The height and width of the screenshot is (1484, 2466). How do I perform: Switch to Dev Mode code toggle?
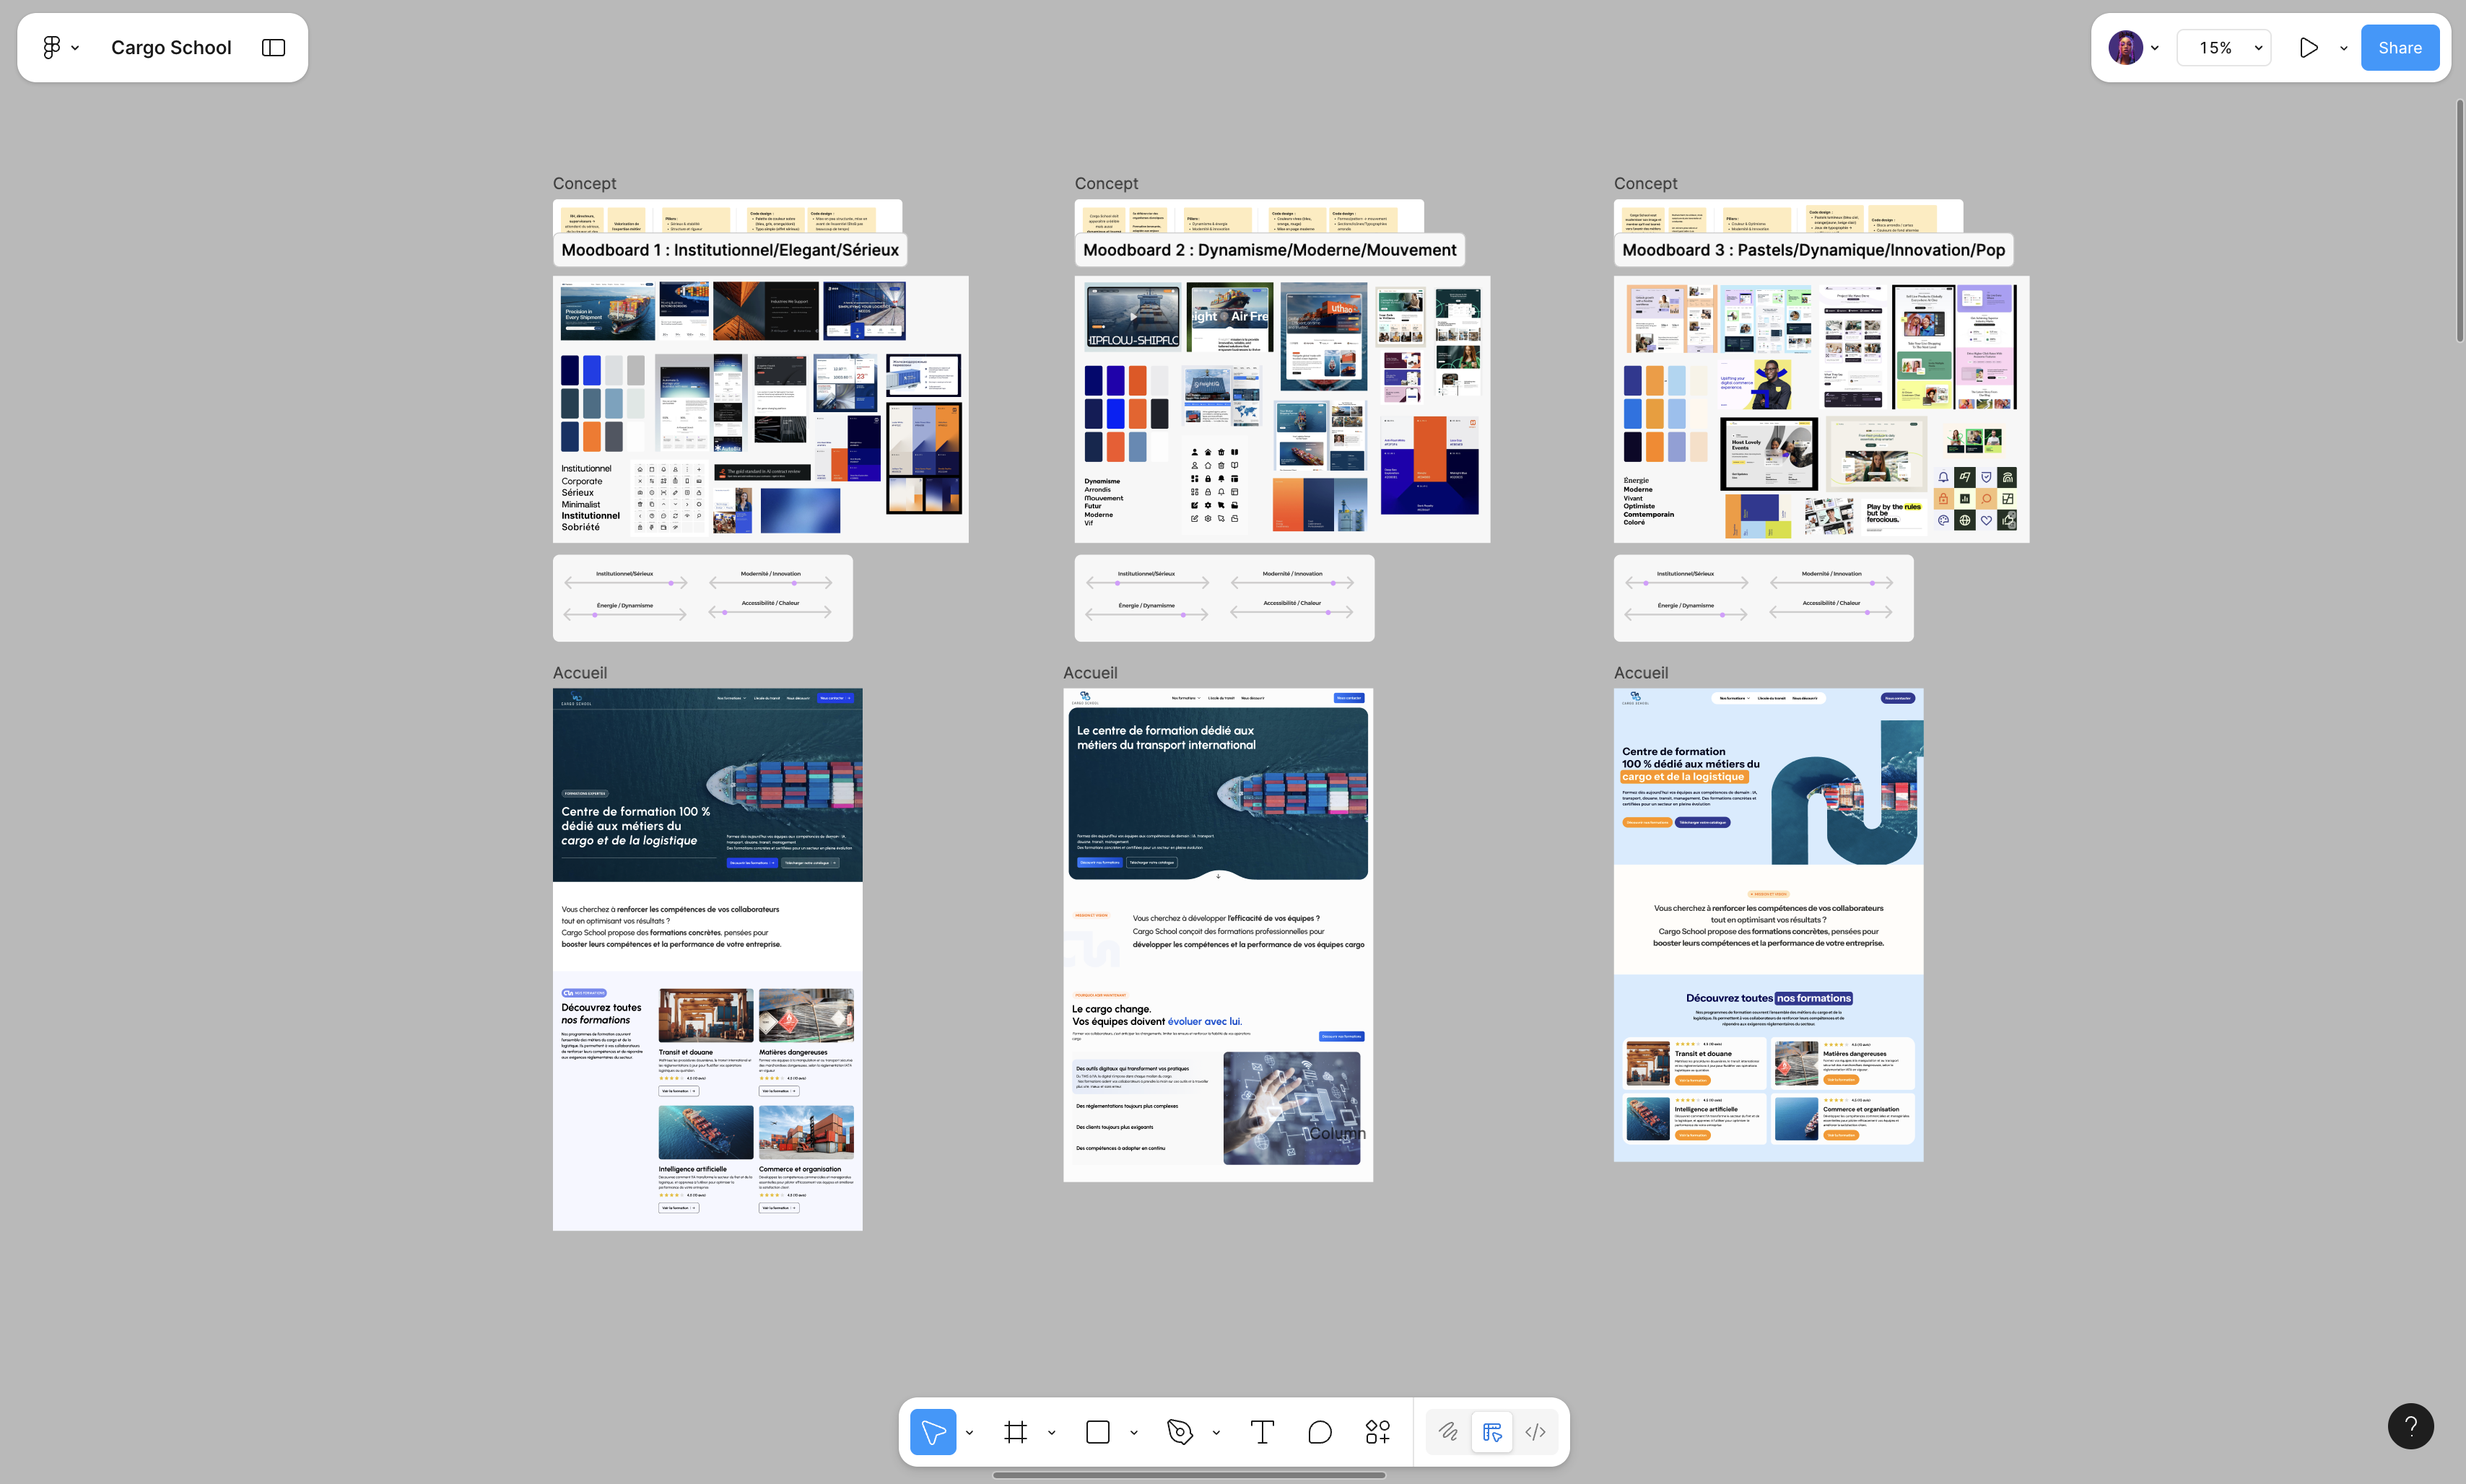(x=1535, y=1432)
